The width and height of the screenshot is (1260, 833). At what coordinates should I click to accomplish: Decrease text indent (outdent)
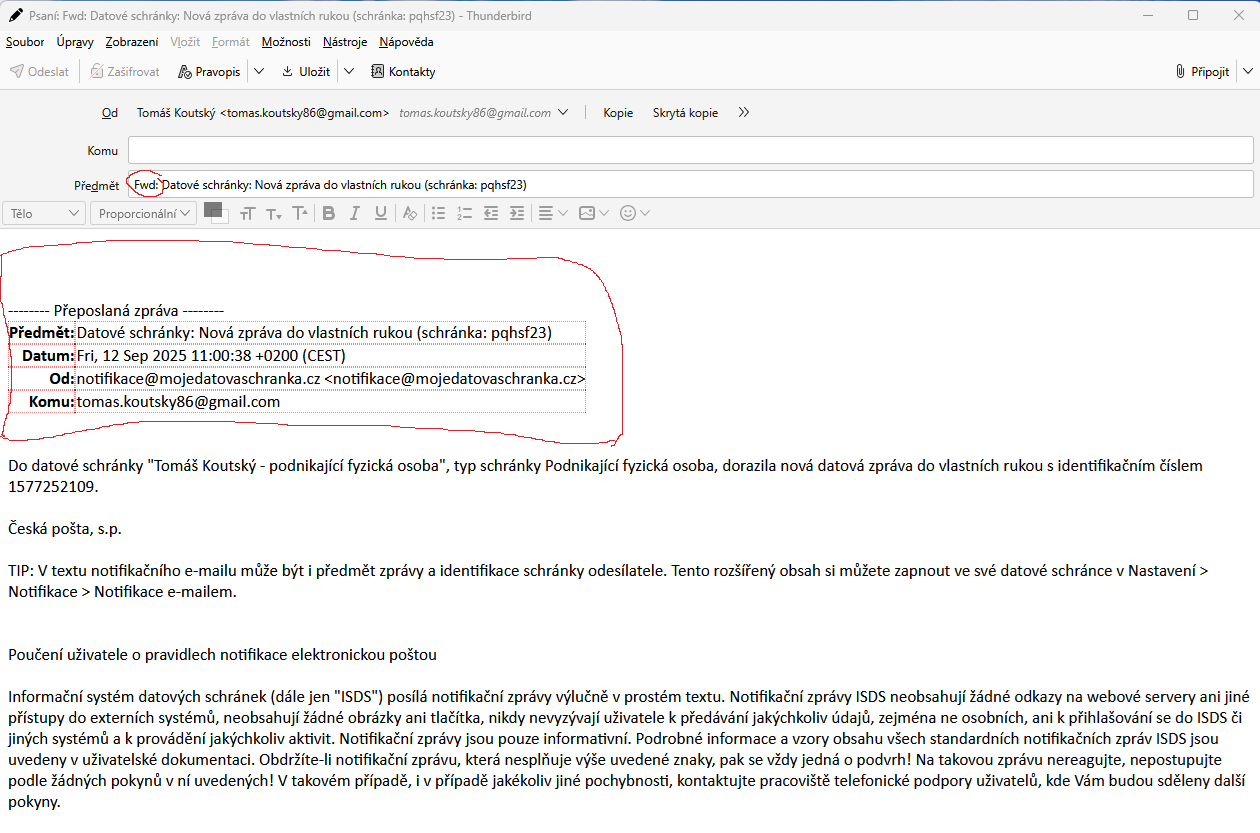tap(490, 213)
